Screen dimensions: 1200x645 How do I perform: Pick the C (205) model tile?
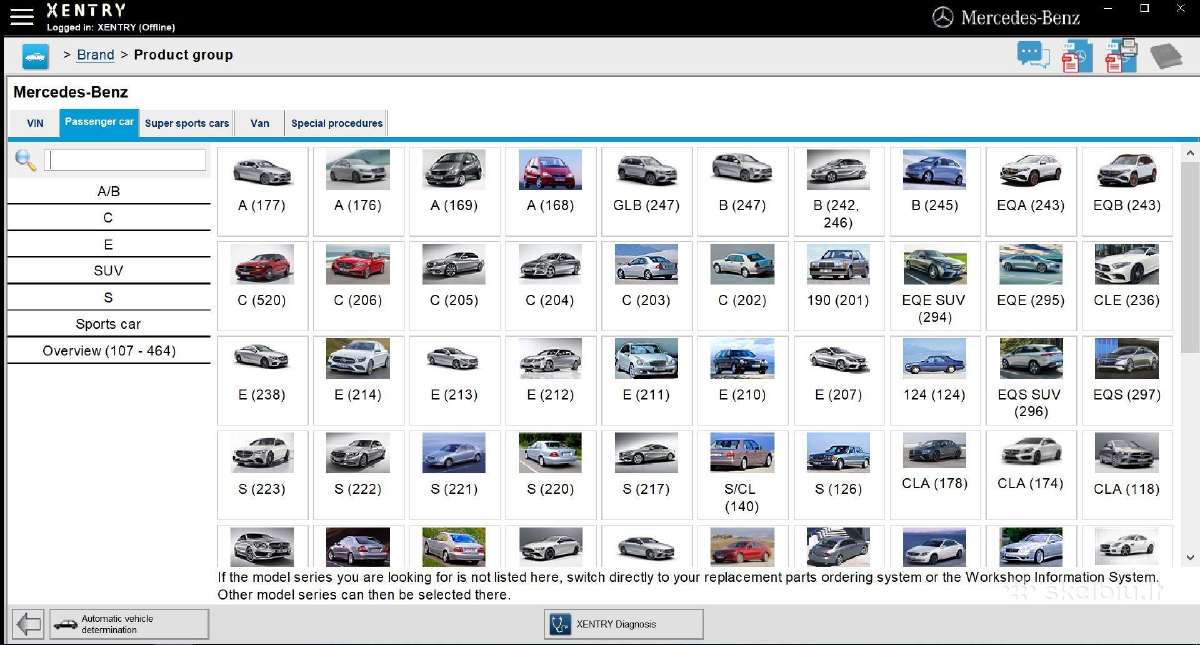click(x=454, y=285)
